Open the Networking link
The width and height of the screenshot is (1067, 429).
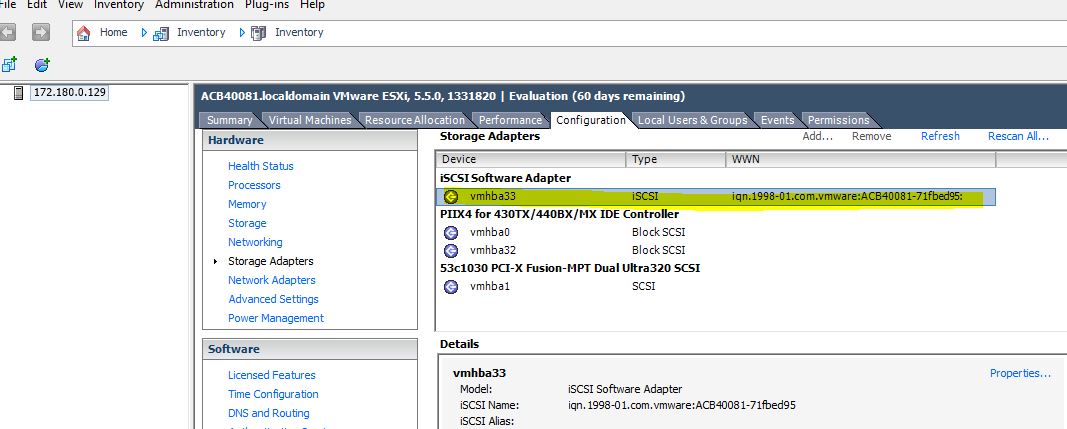point(255,242)
